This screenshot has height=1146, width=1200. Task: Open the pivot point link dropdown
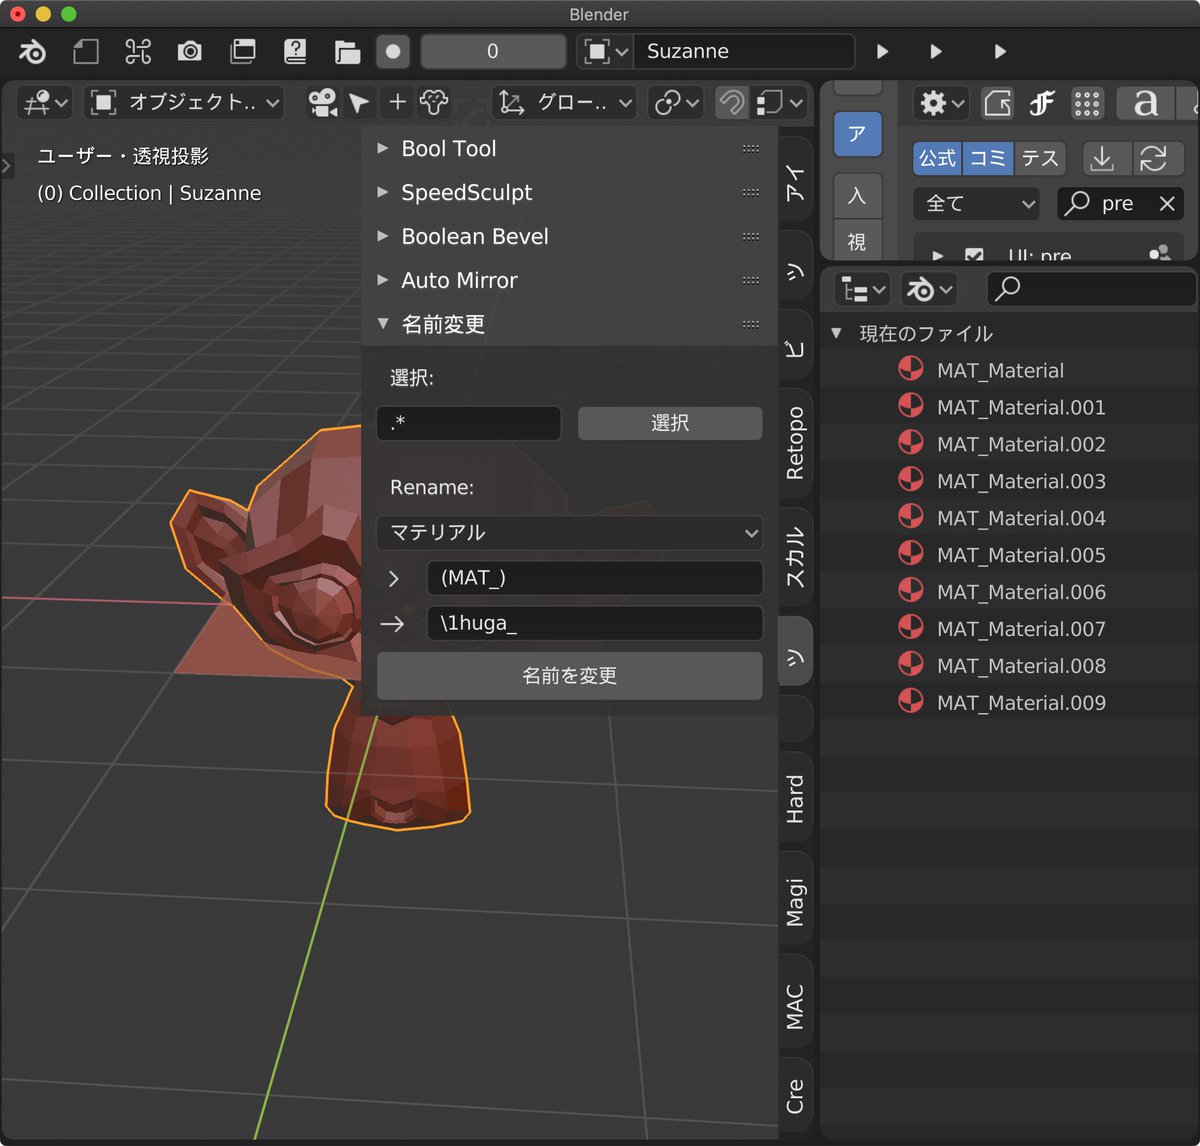[676, 102]
